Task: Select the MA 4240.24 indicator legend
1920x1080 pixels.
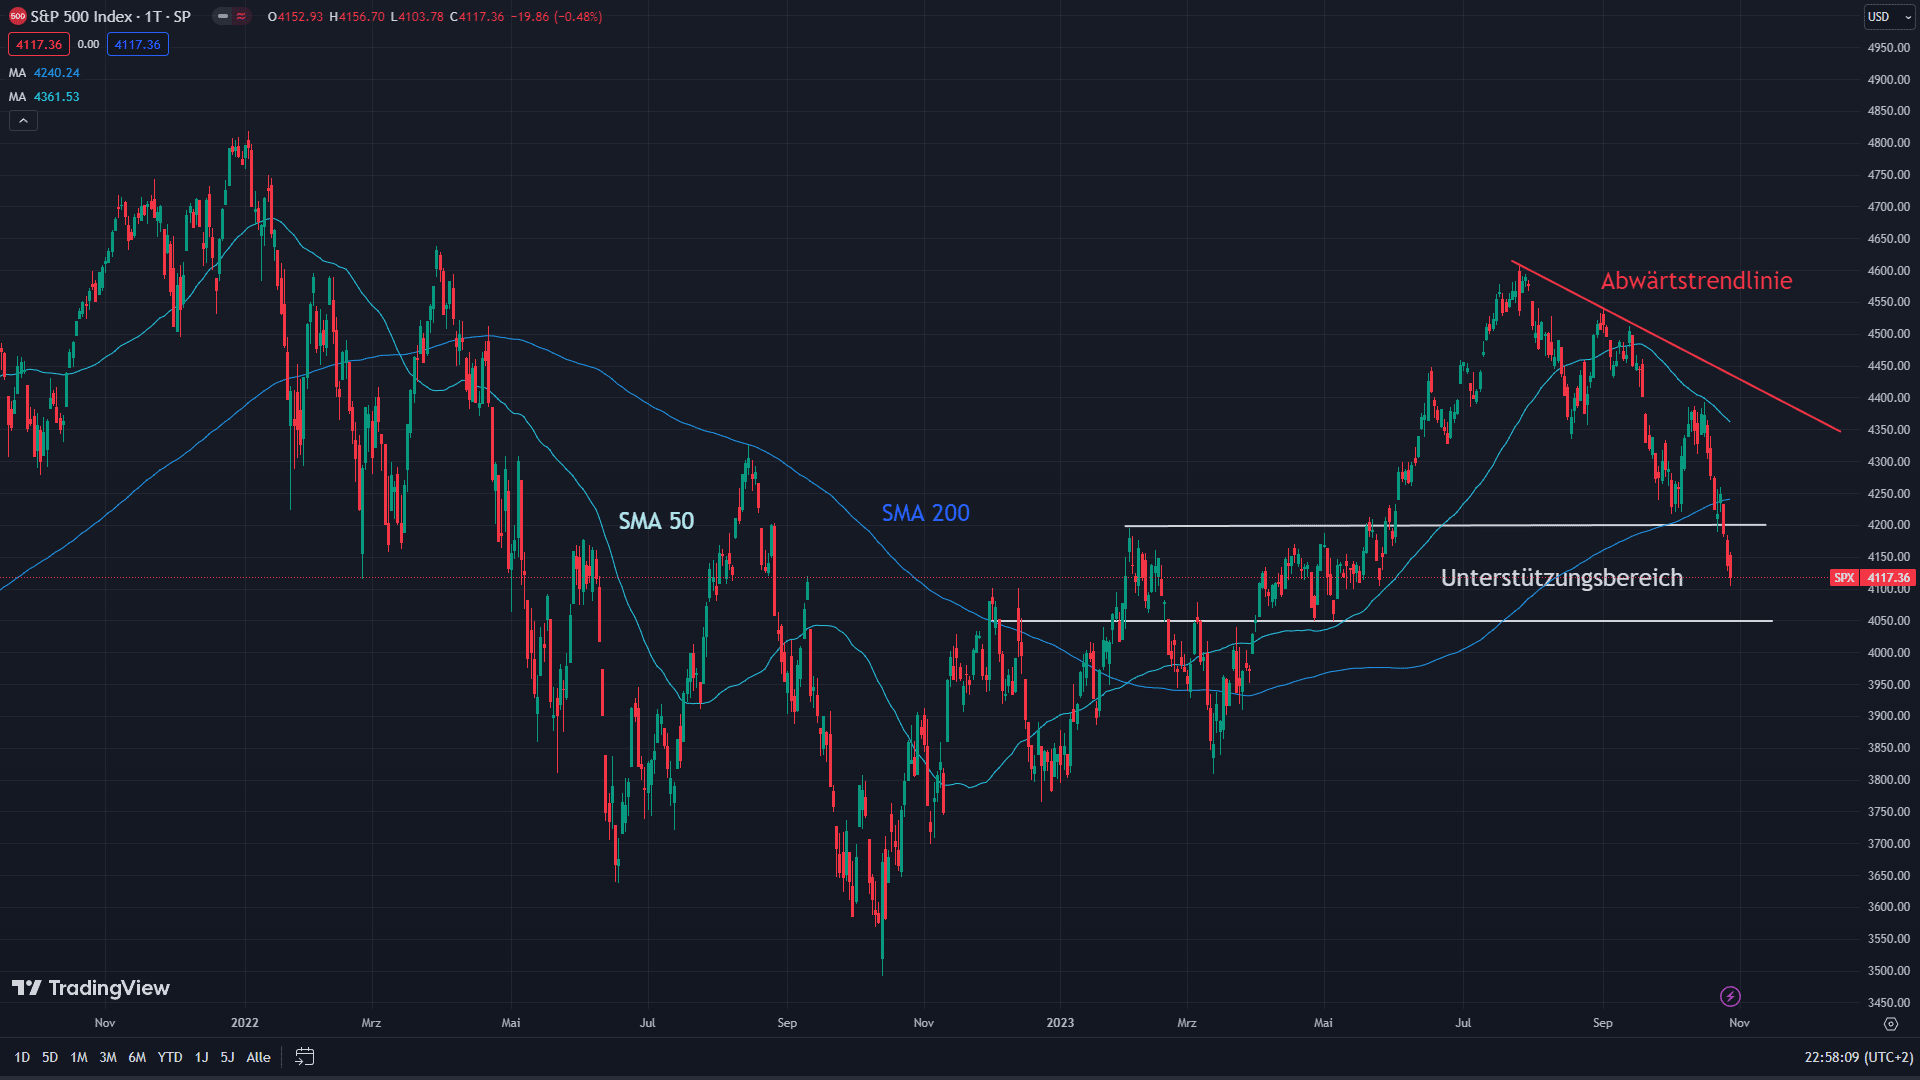Action: [x=44, y=73]
